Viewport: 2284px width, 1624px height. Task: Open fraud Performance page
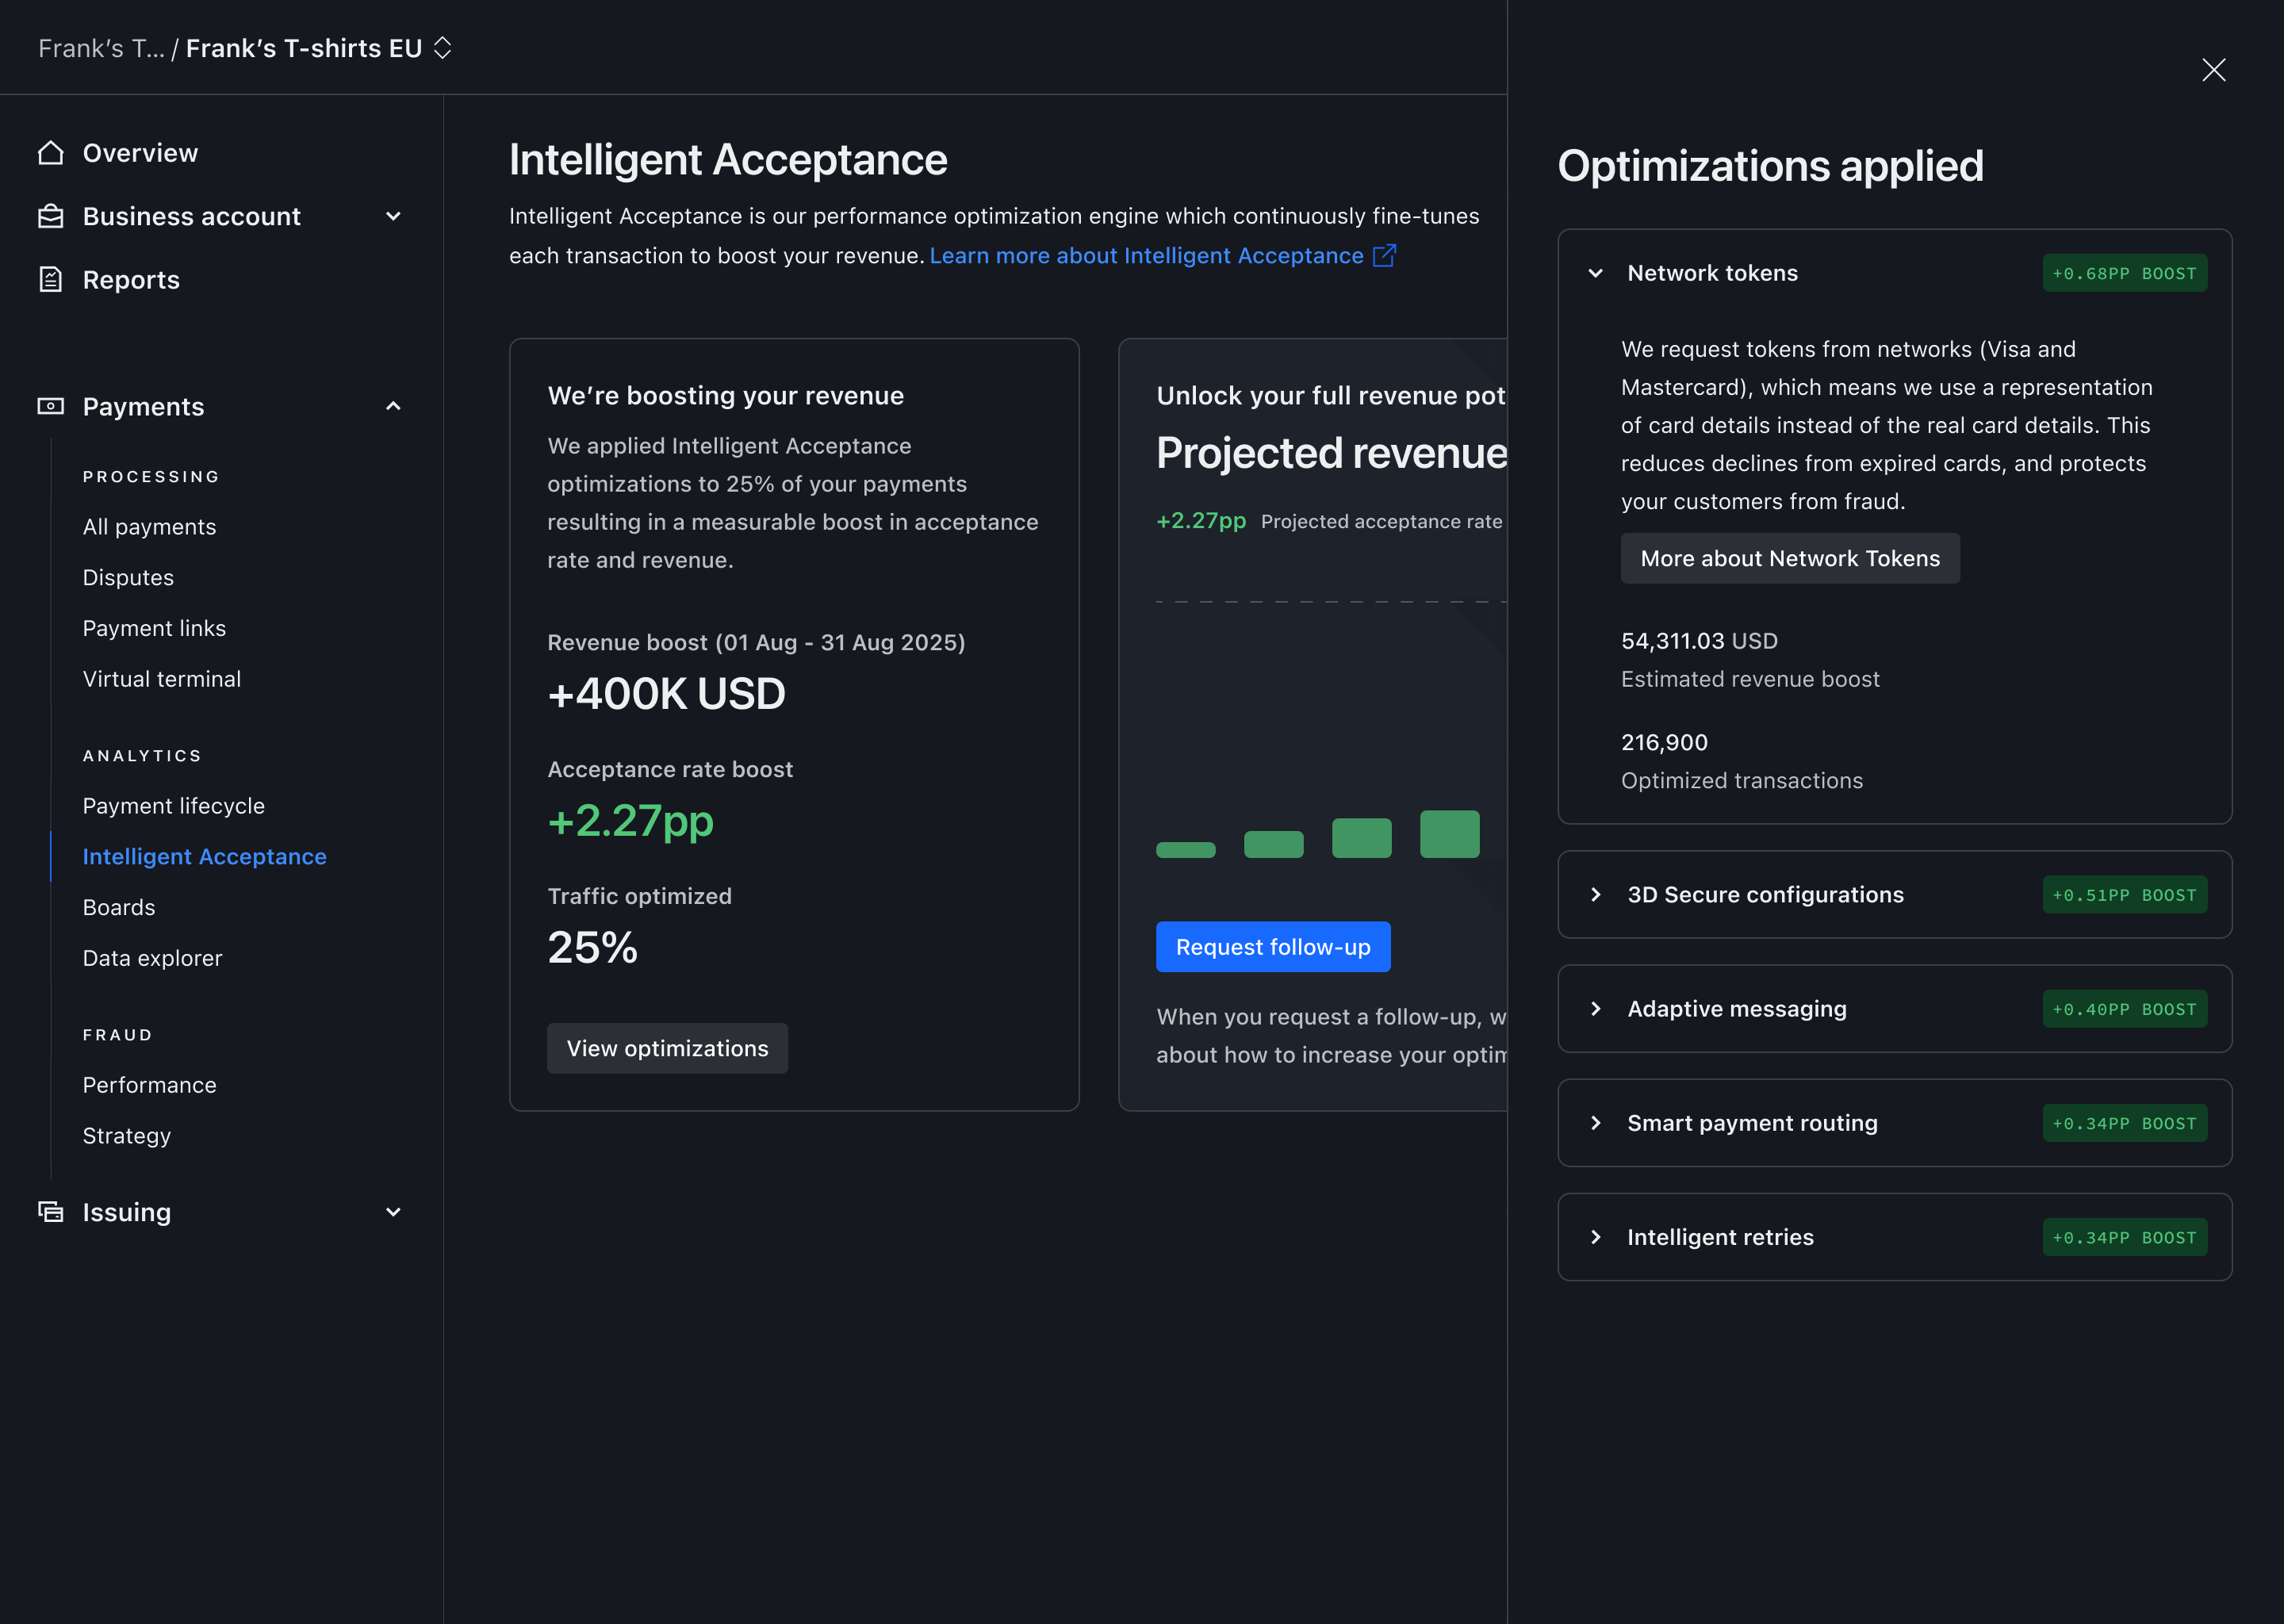point(149,1085)
